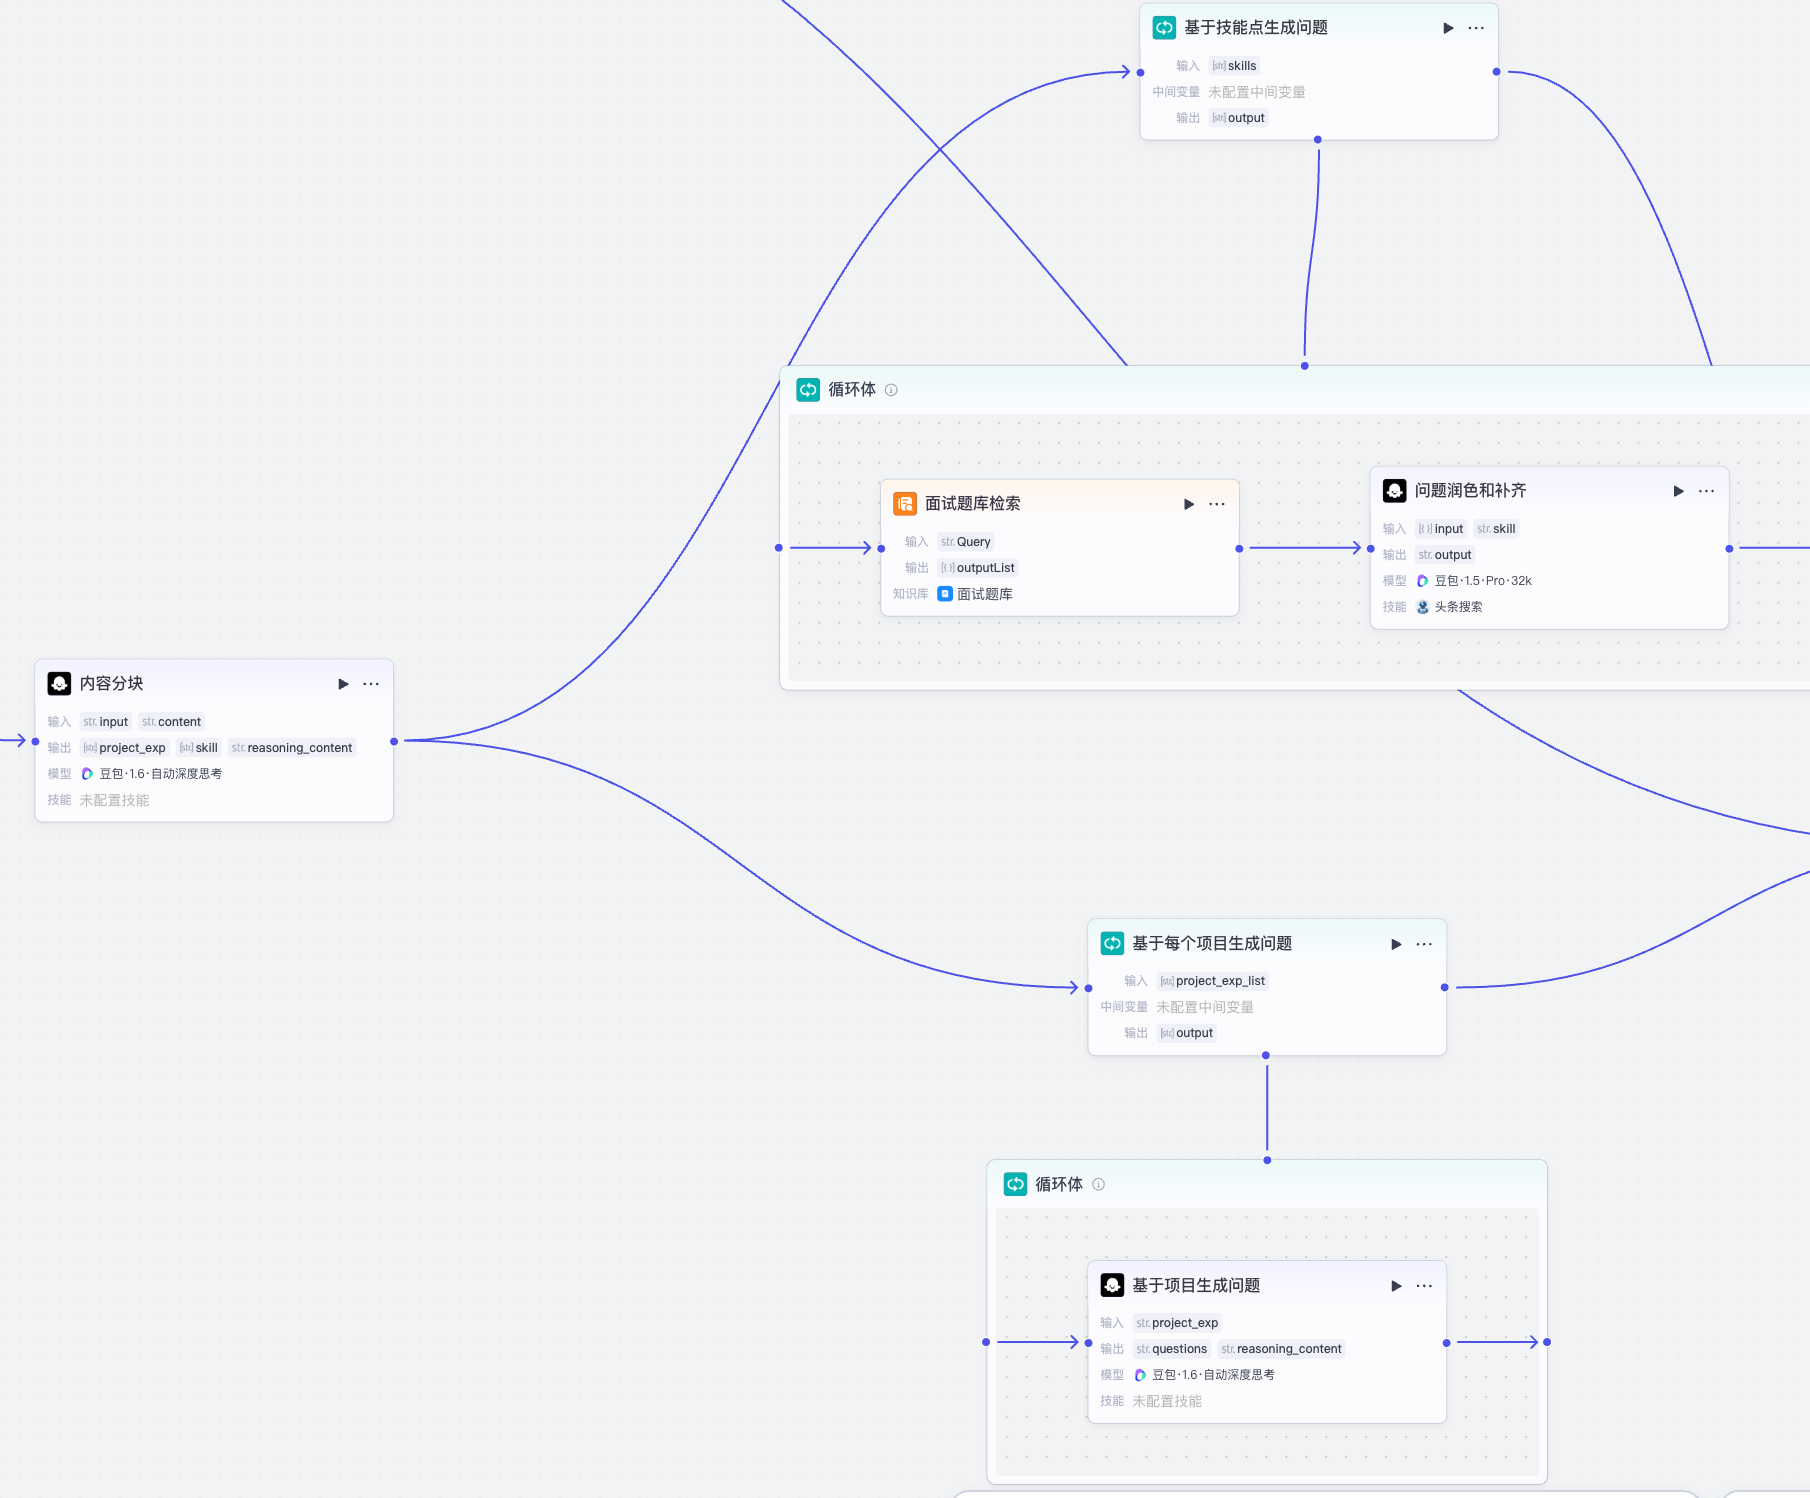The width and height of the screenshot is (1810, 1498).
Task: Click the output port of 内容分块 node
Action: pyautogui.click(x=394, y=741)
